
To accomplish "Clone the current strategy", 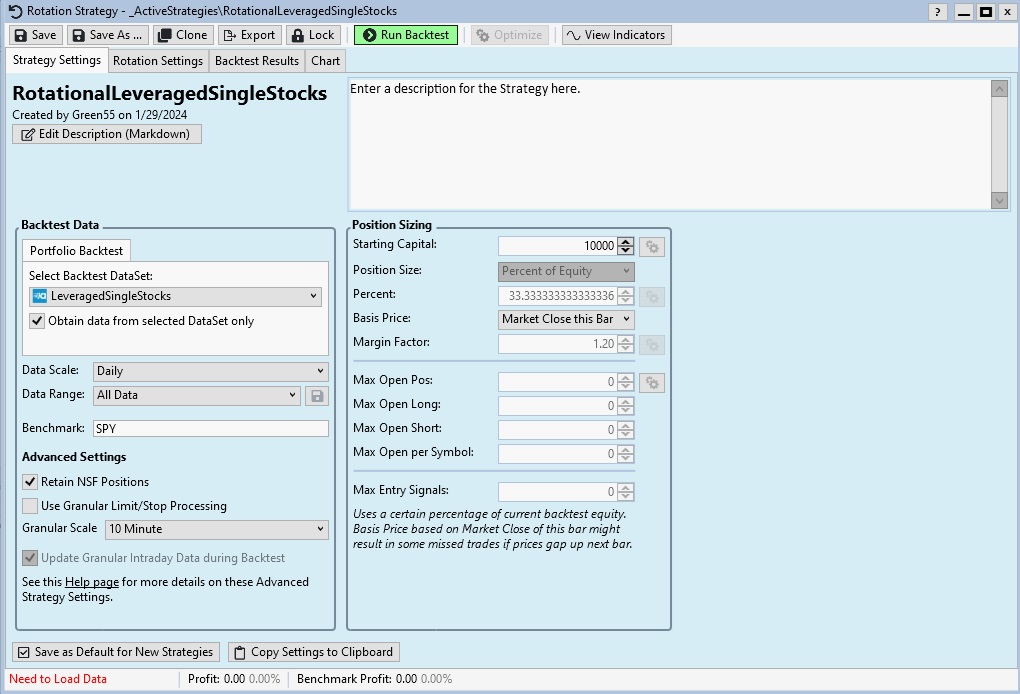I will click(x=183, y=35).
